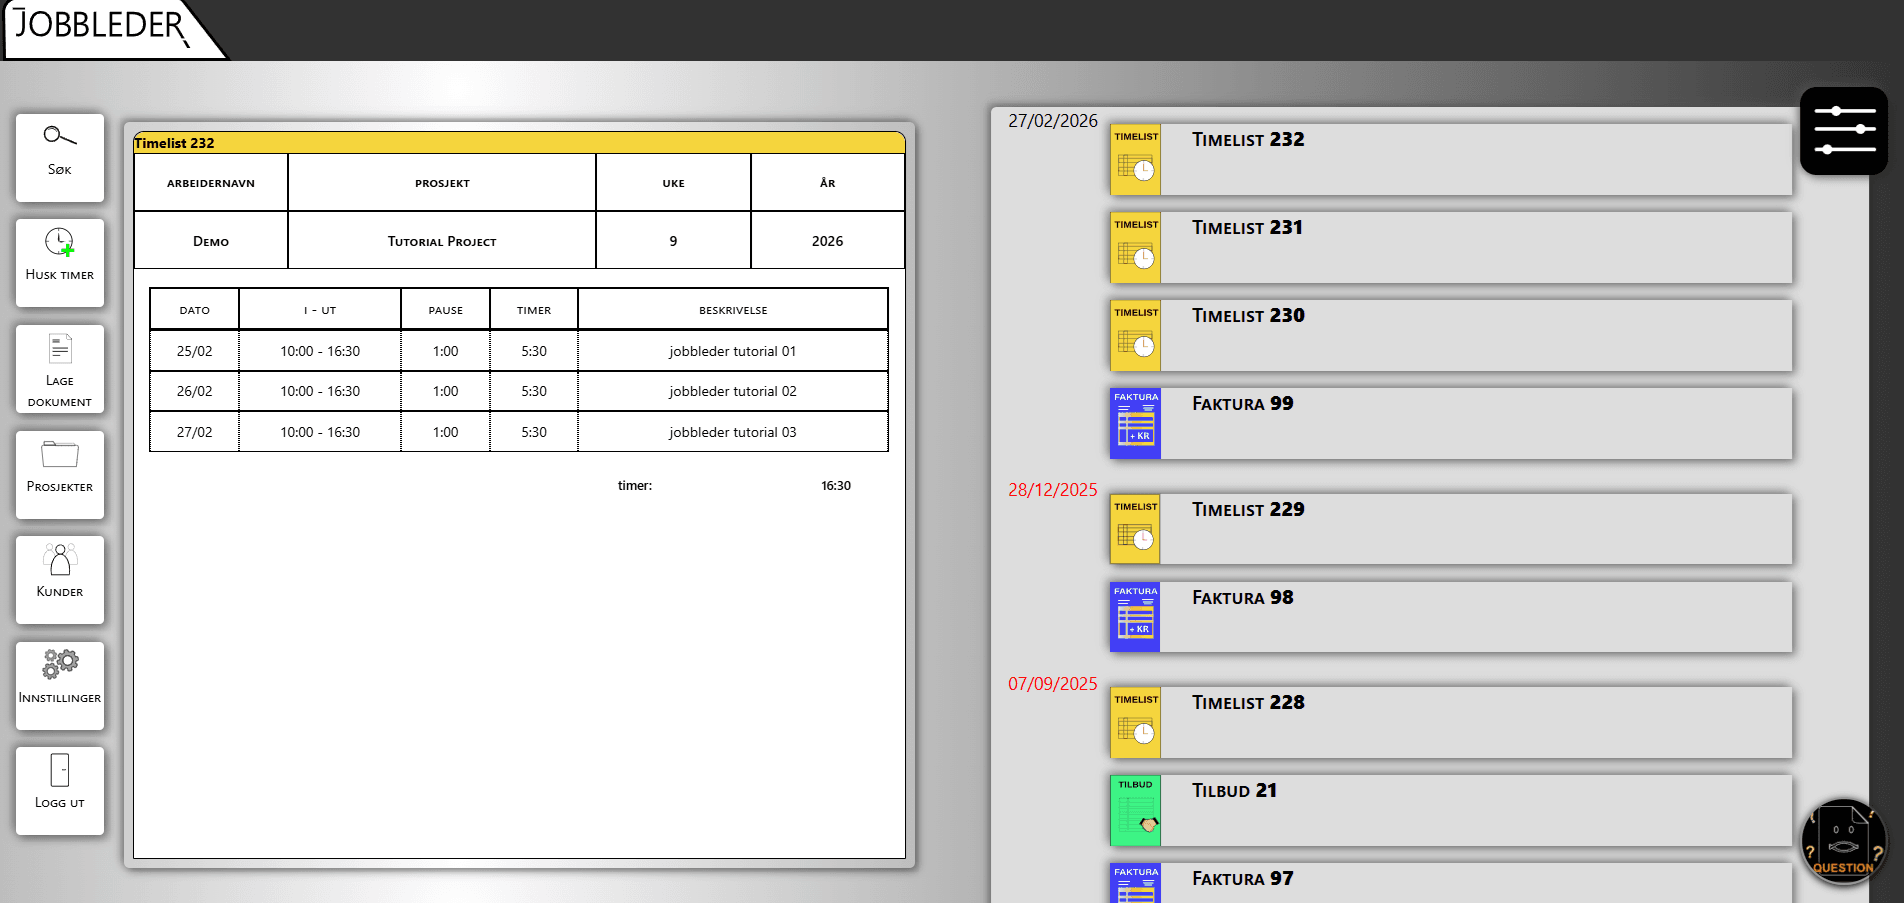The width and height of the screenshot is (1904, 903).
Task: Click the Søk magnifier icon
Action: click(x=59, y=137)
